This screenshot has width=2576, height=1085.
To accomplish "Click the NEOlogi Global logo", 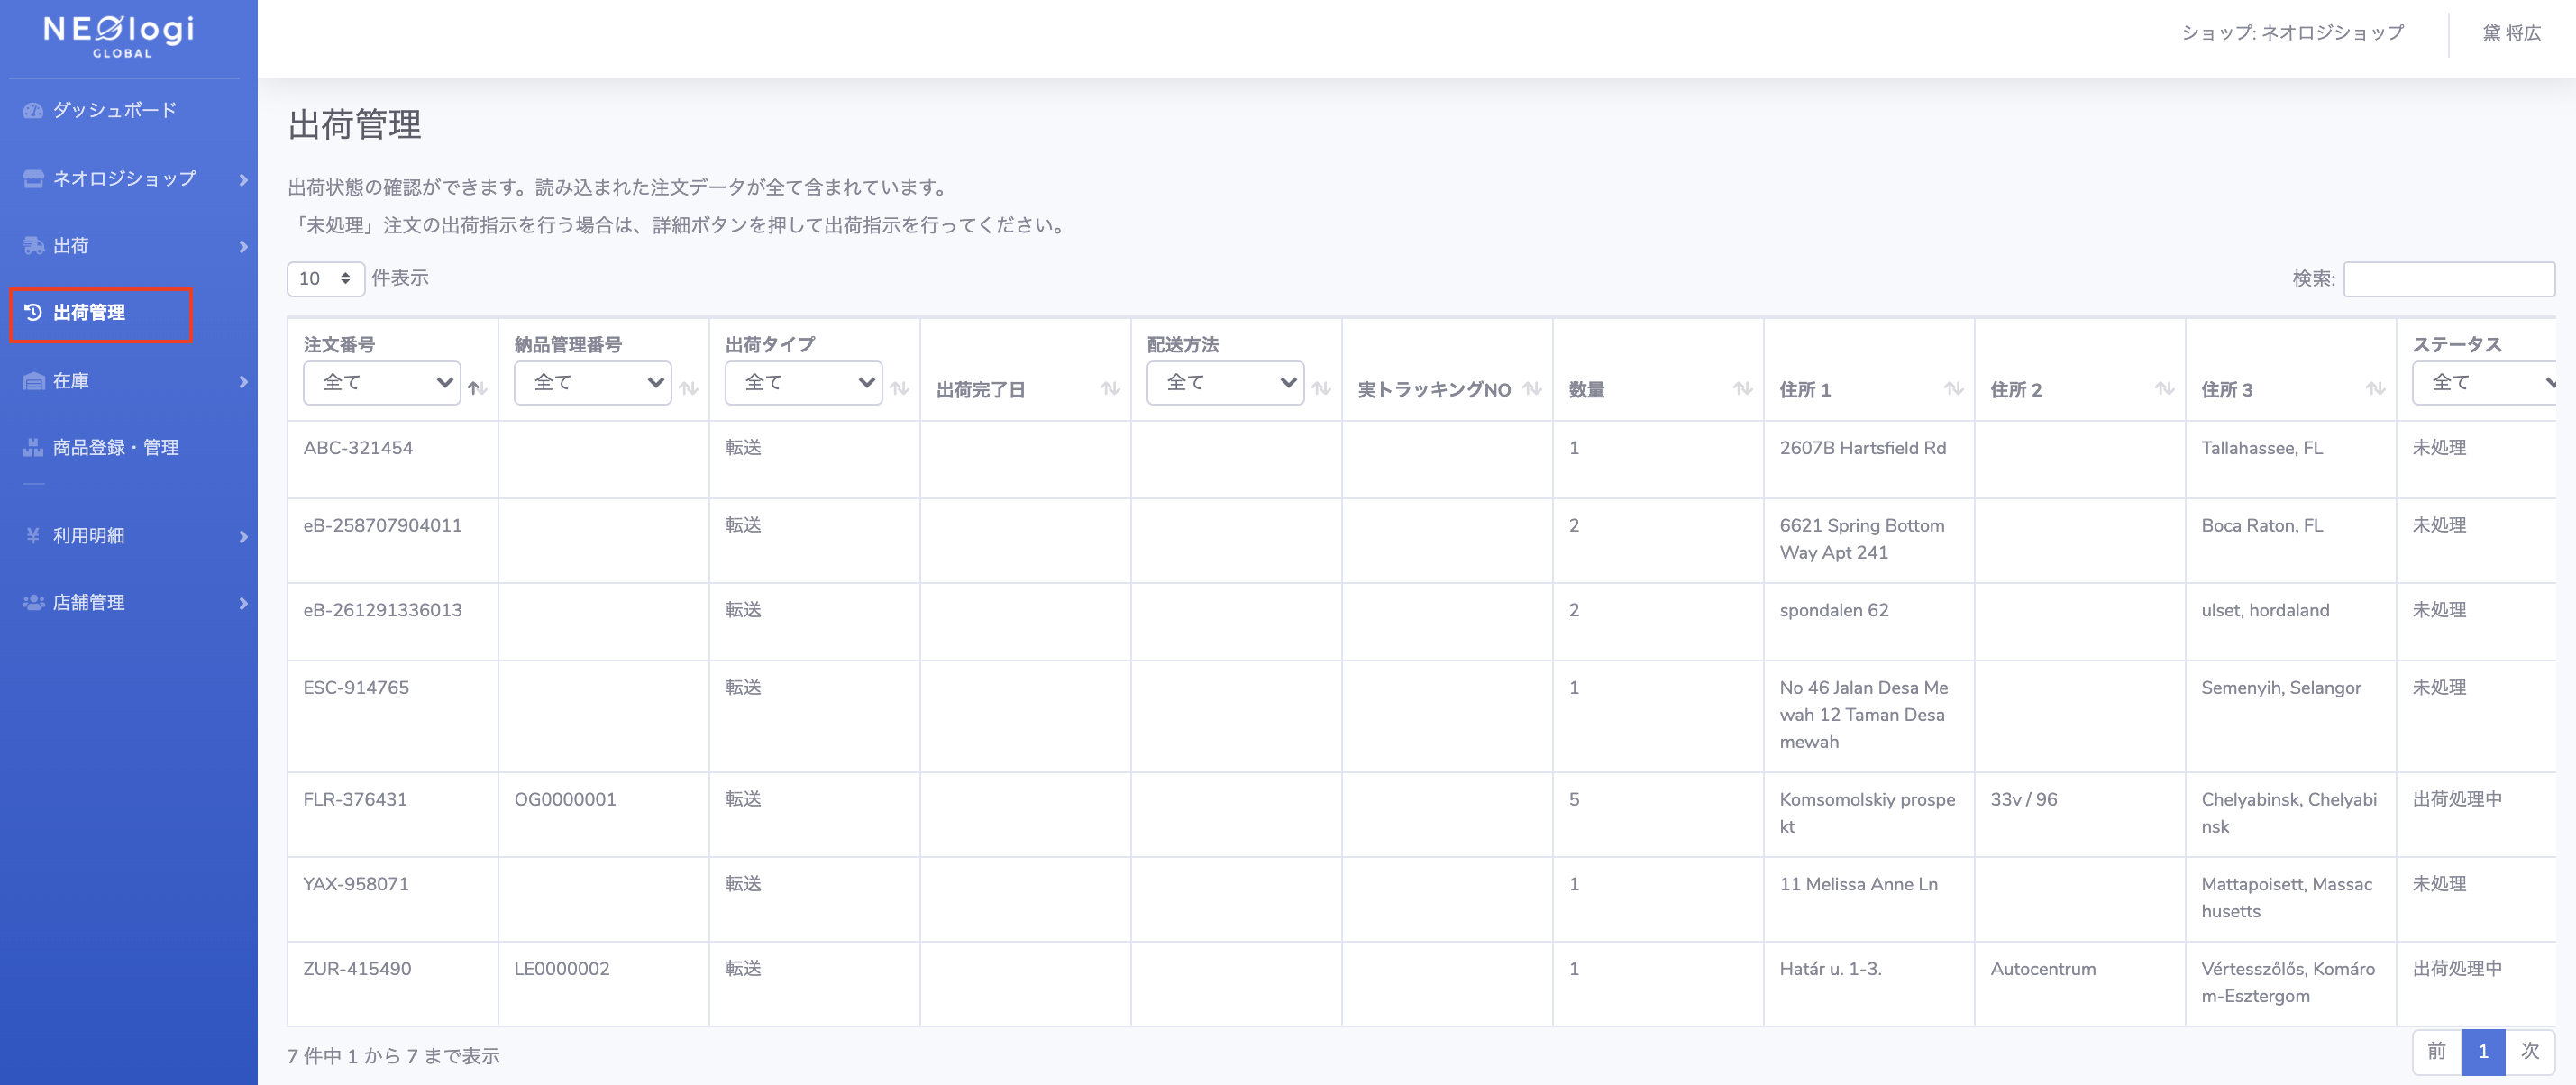I will [x=119, y=36].
